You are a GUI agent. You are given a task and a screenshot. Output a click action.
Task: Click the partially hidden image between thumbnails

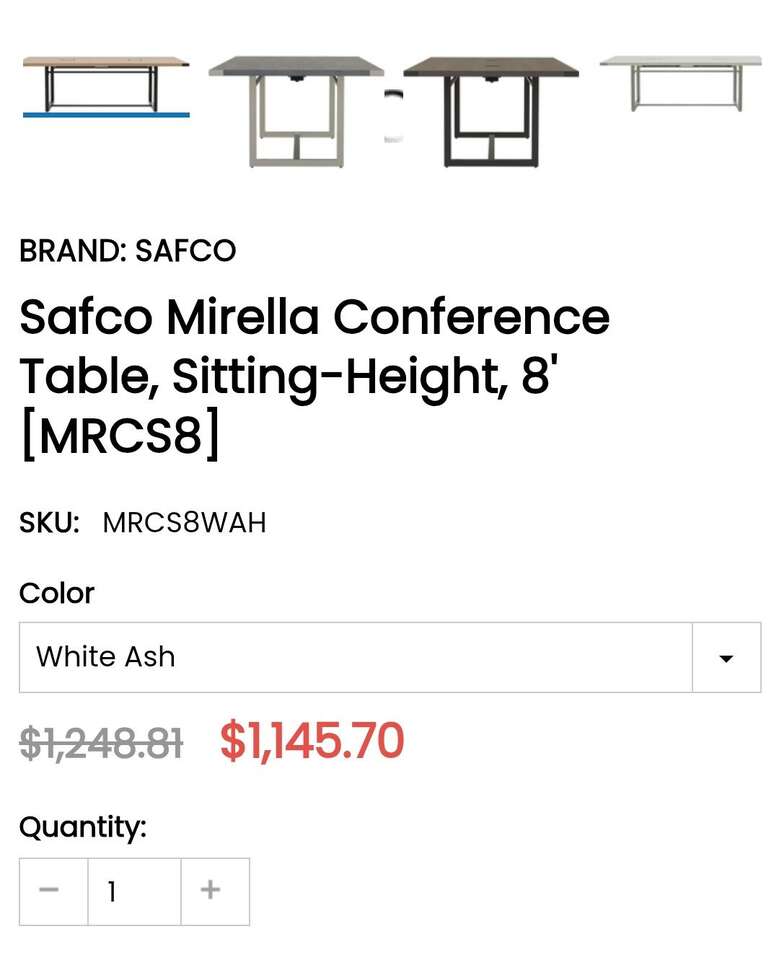coord(394,115)
